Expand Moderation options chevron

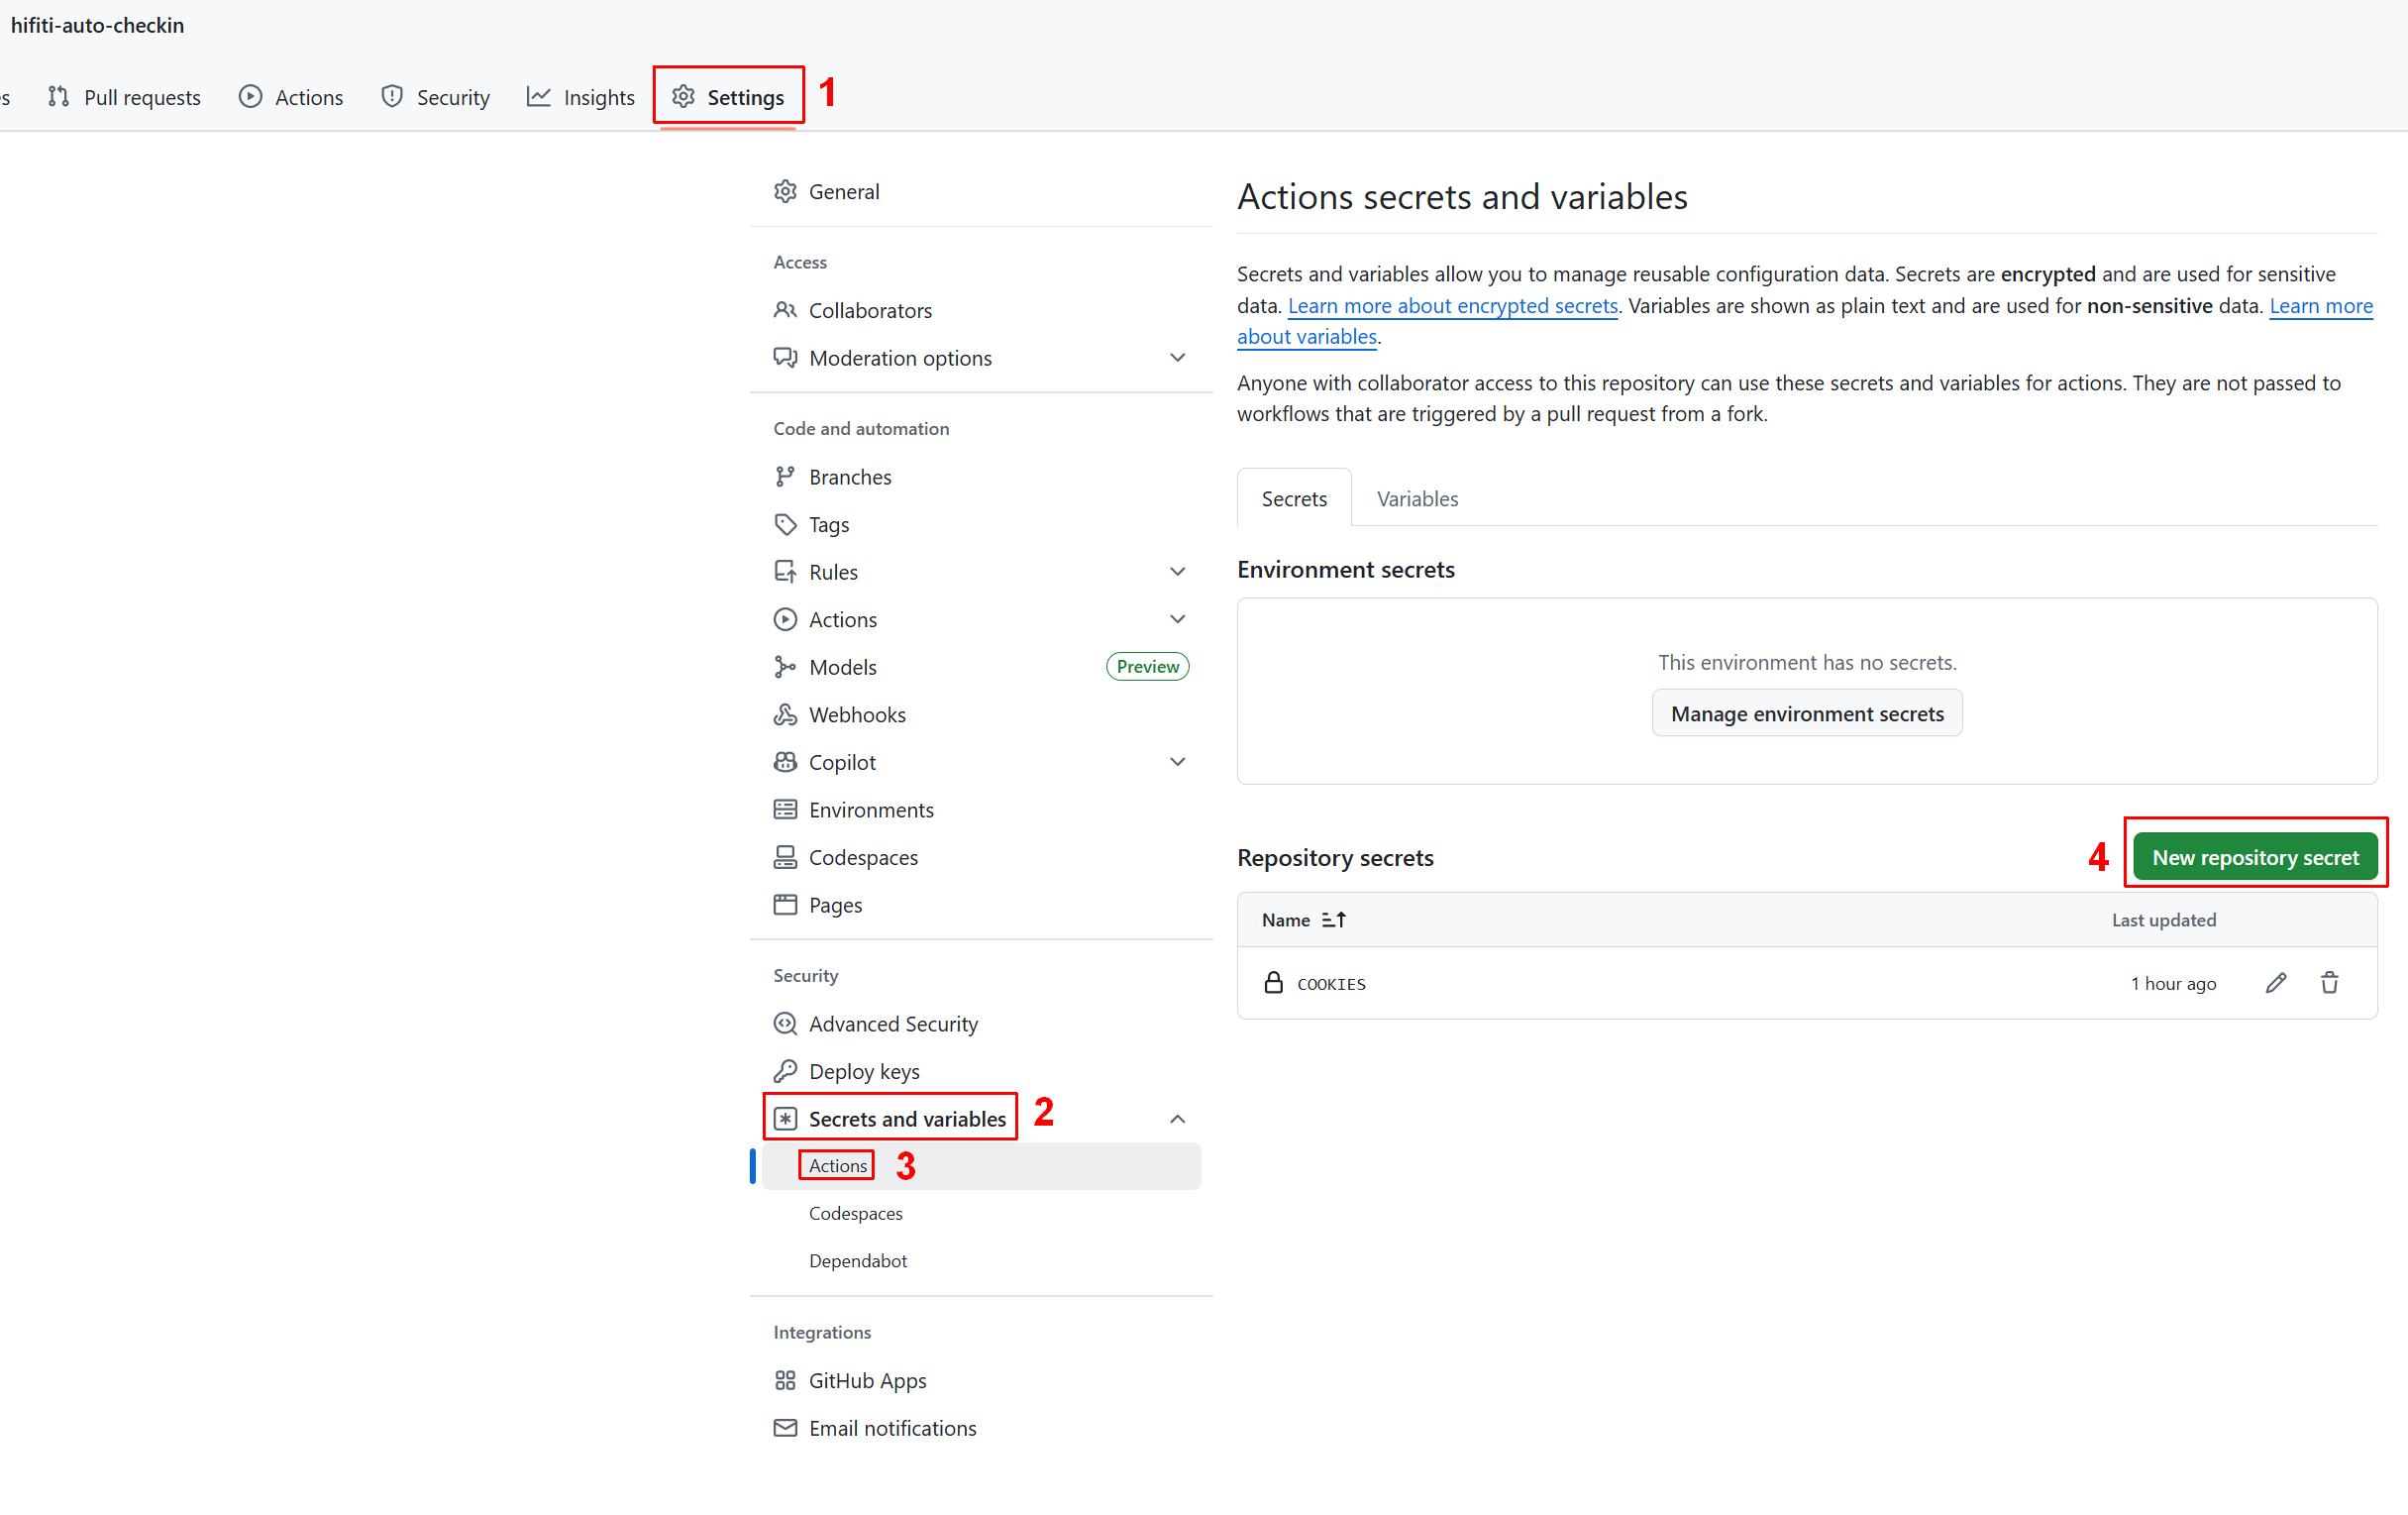(1177, 358)
